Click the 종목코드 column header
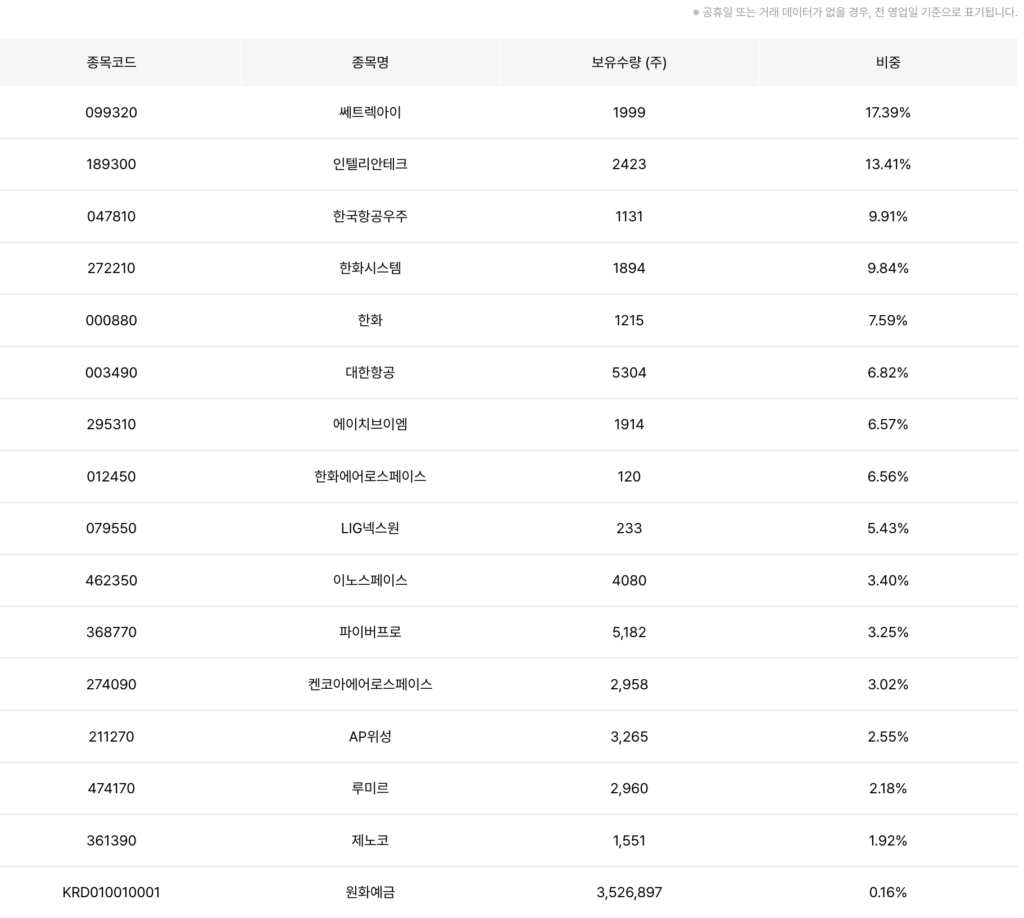 (x=111, y=62)
